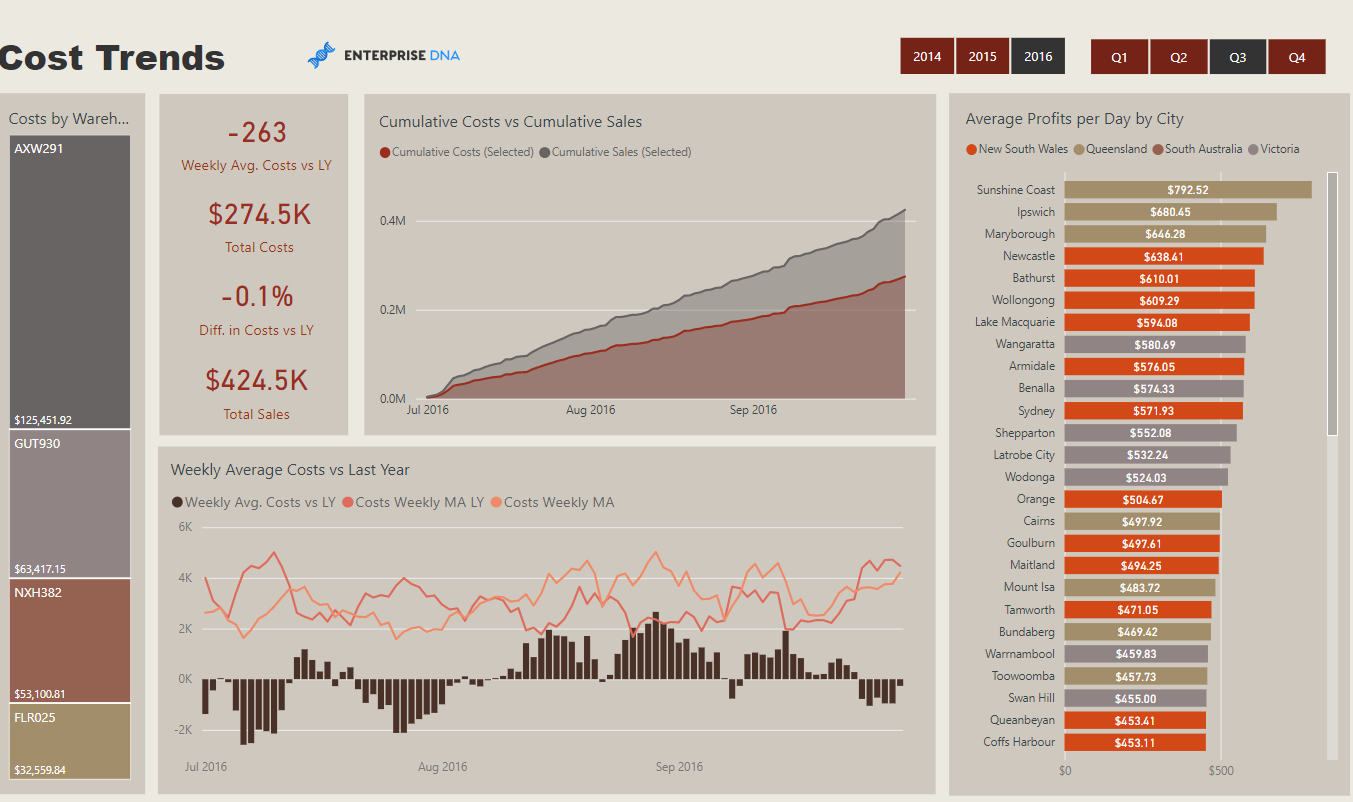This screenshot has width=1353, height=802.
Task: Click the Queensland legend dot
Action: coord(1079,150)
